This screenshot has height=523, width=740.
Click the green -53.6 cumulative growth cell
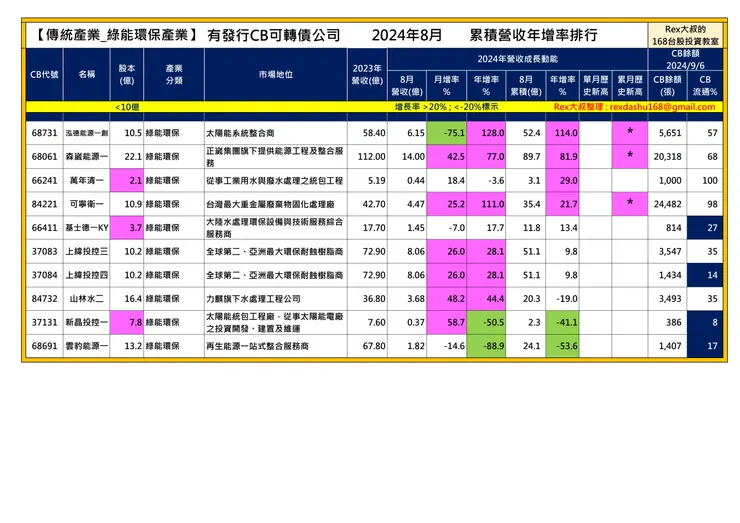[x=563, y=346]
